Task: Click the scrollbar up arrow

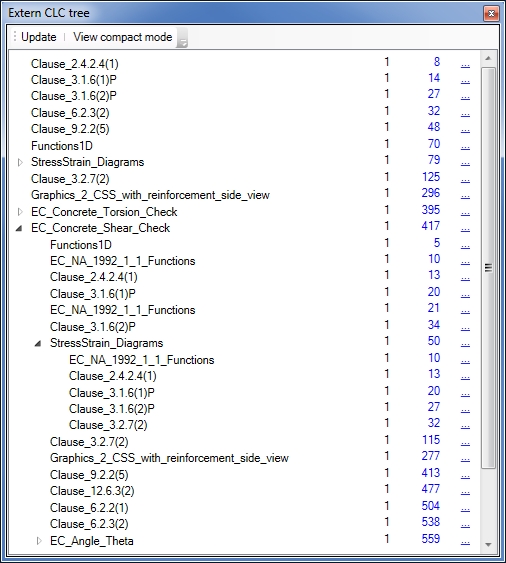Action: click(x=488, y=59)
